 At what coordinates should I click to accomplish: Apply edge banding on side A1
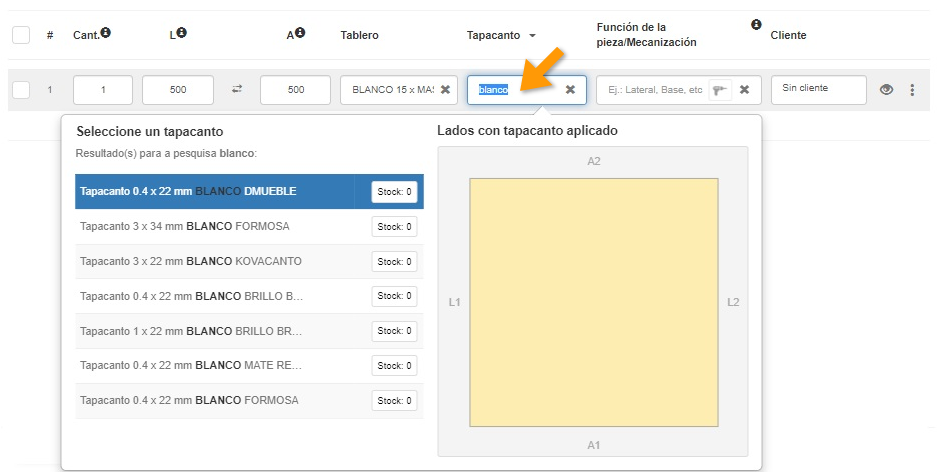click(594, 445)
